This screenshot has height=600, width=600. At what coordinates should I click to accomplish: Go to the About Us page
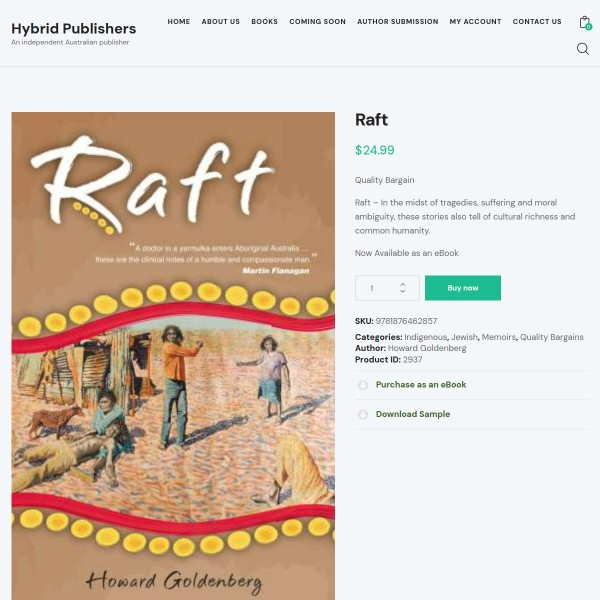pyautogui.click(x=221, y=22)
